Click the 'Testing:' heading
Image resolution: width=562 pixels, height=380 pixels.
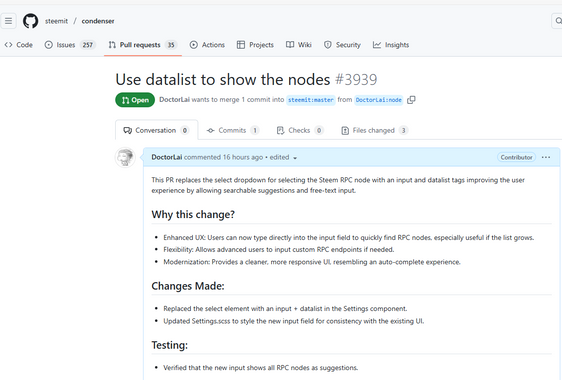170,345
